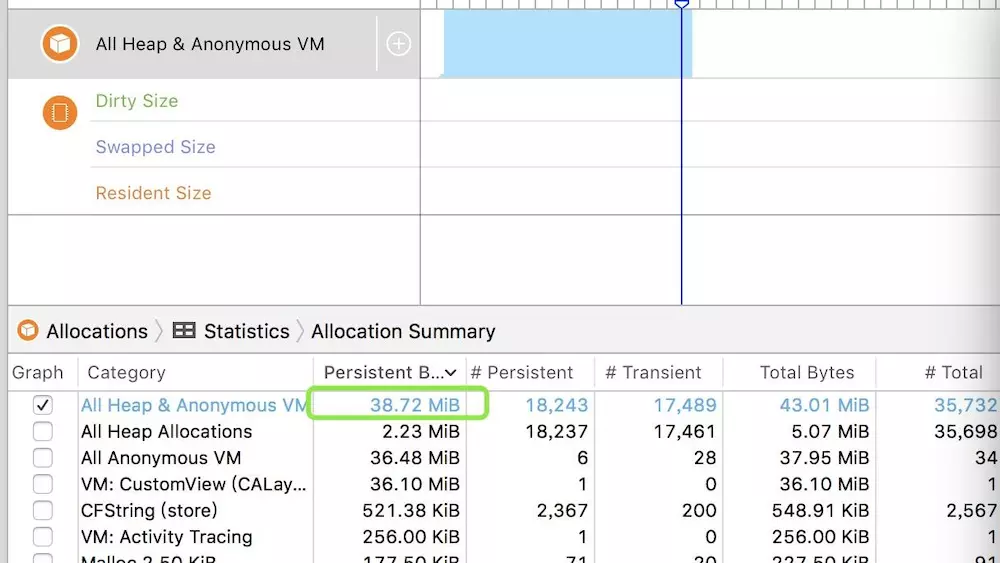
Task: Tick graph checkbox for CFString (store)
Action: coord(43,510)
